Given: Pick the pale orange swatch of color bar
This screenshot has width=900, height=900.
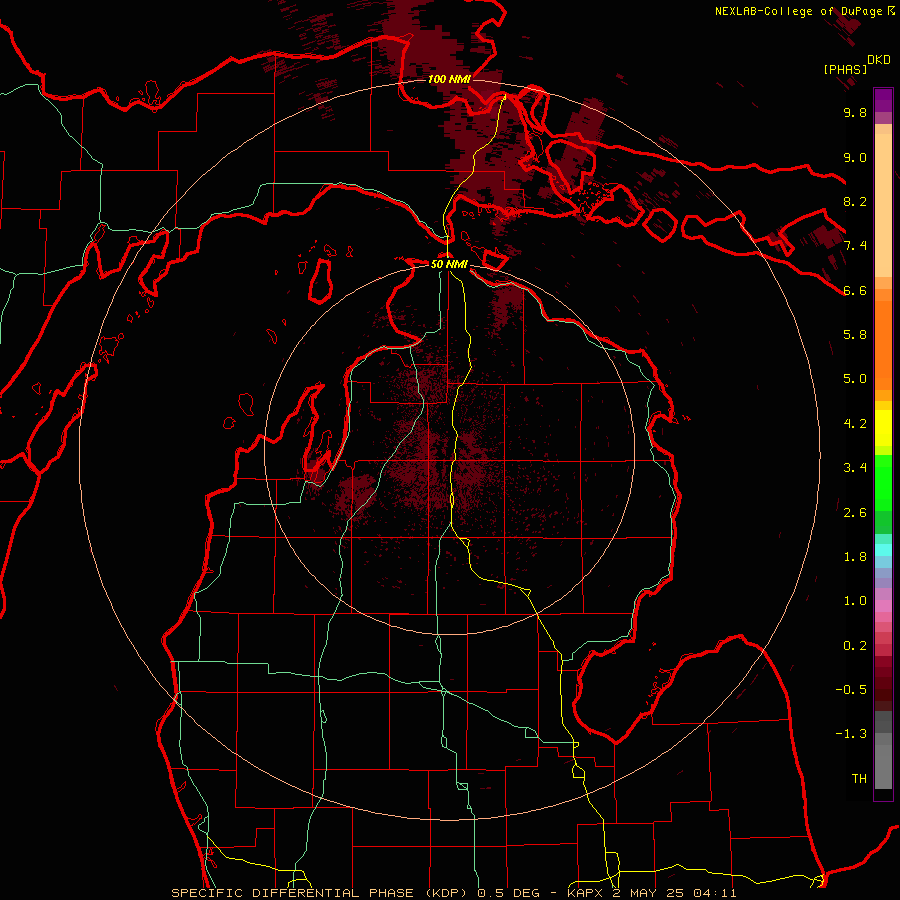Looking at the screenshot, I should (x=883, y=205).
